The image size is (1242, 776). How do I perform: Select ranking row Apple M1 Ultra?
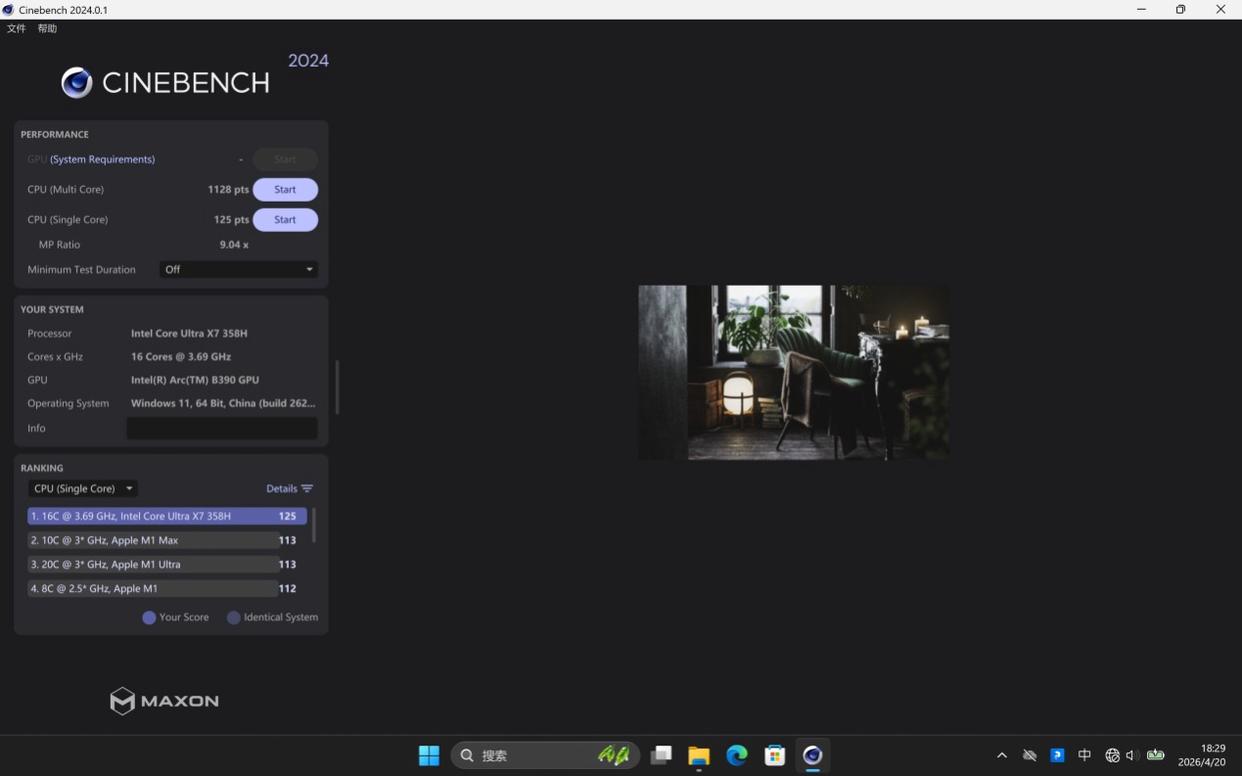(167, 564)
